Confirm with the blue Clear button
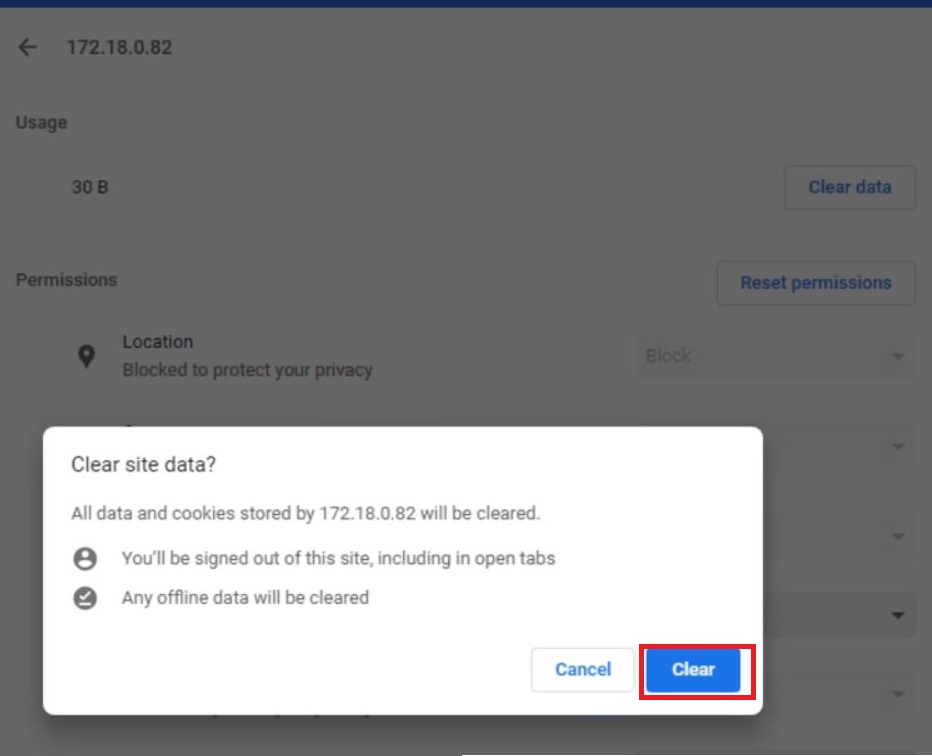This screenshot has height=756, width=932. coord(693,670)
